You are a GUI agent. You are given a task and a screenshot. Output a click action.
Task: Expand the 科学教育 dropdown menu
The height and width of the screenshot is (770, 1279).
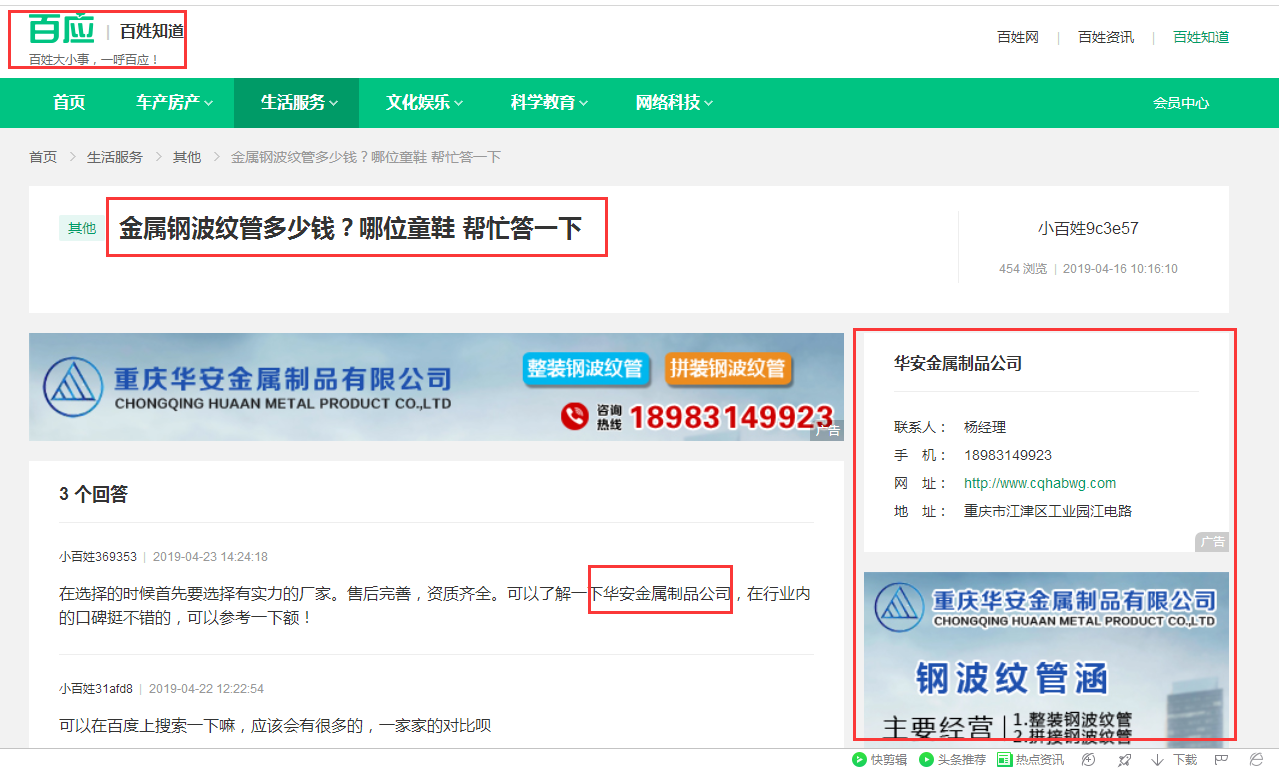[549, 102]
